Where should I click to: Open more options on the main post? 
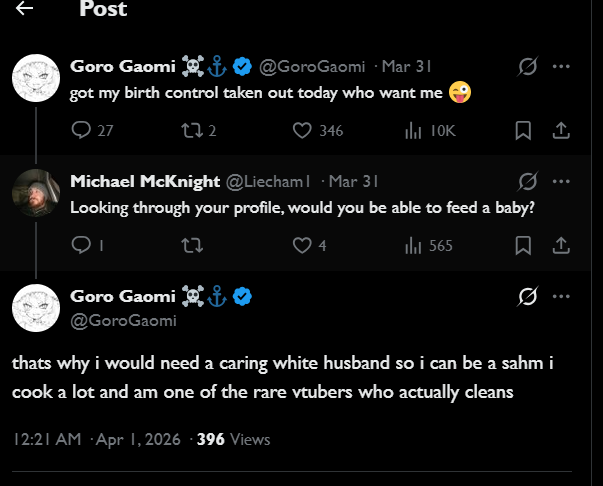[x=561, y=297]
